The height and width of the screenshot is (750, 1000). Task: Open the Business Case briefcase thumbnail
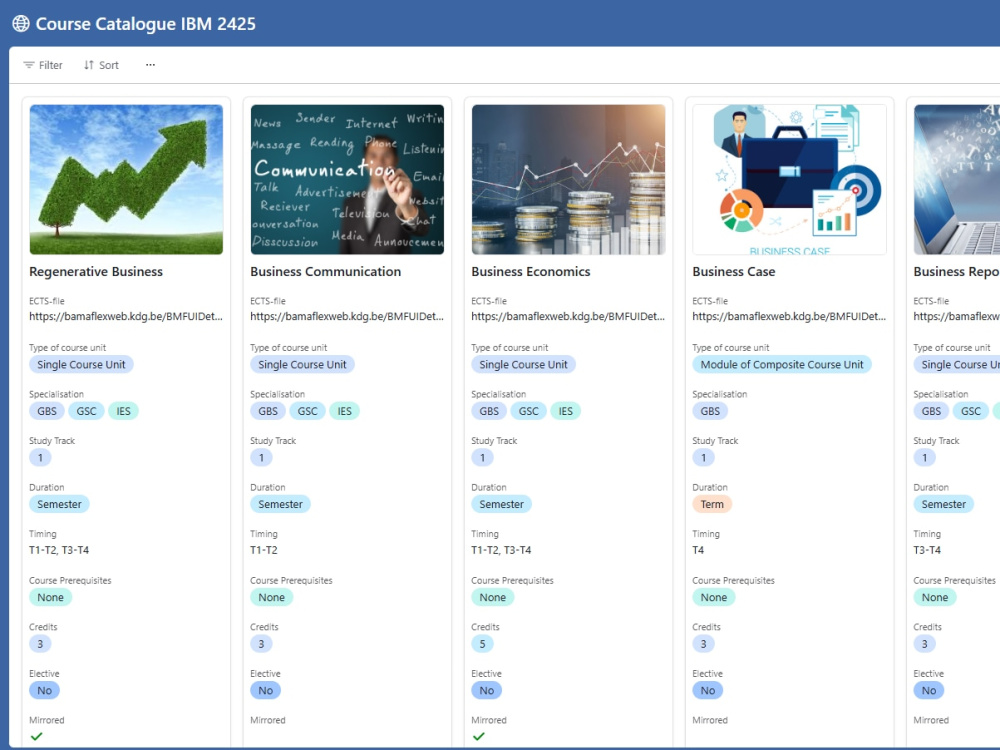[x=790, y=180]
